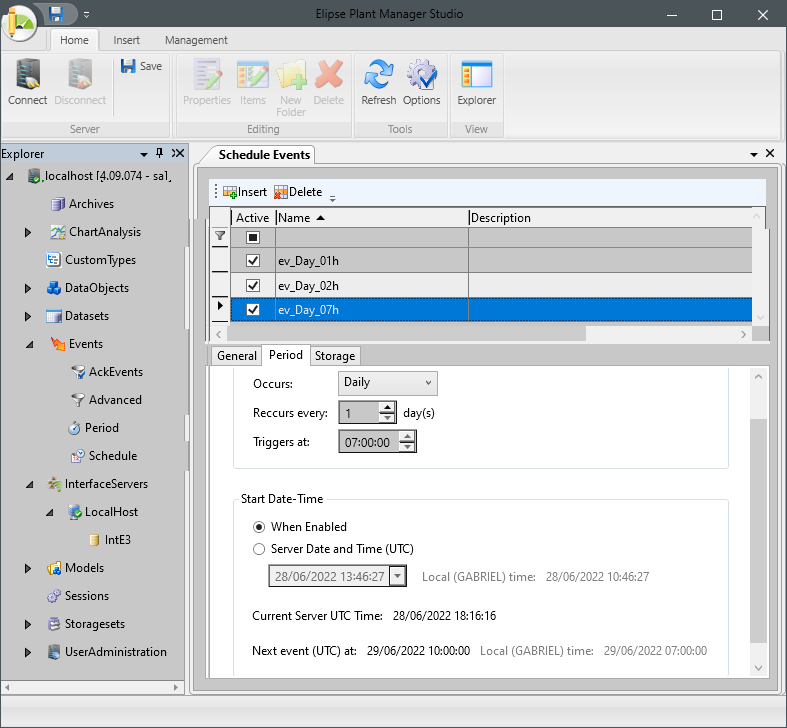The width and height of the screenshot is (787, 728).
Task: Click the Insert event button
Action: tap(245, 192)
